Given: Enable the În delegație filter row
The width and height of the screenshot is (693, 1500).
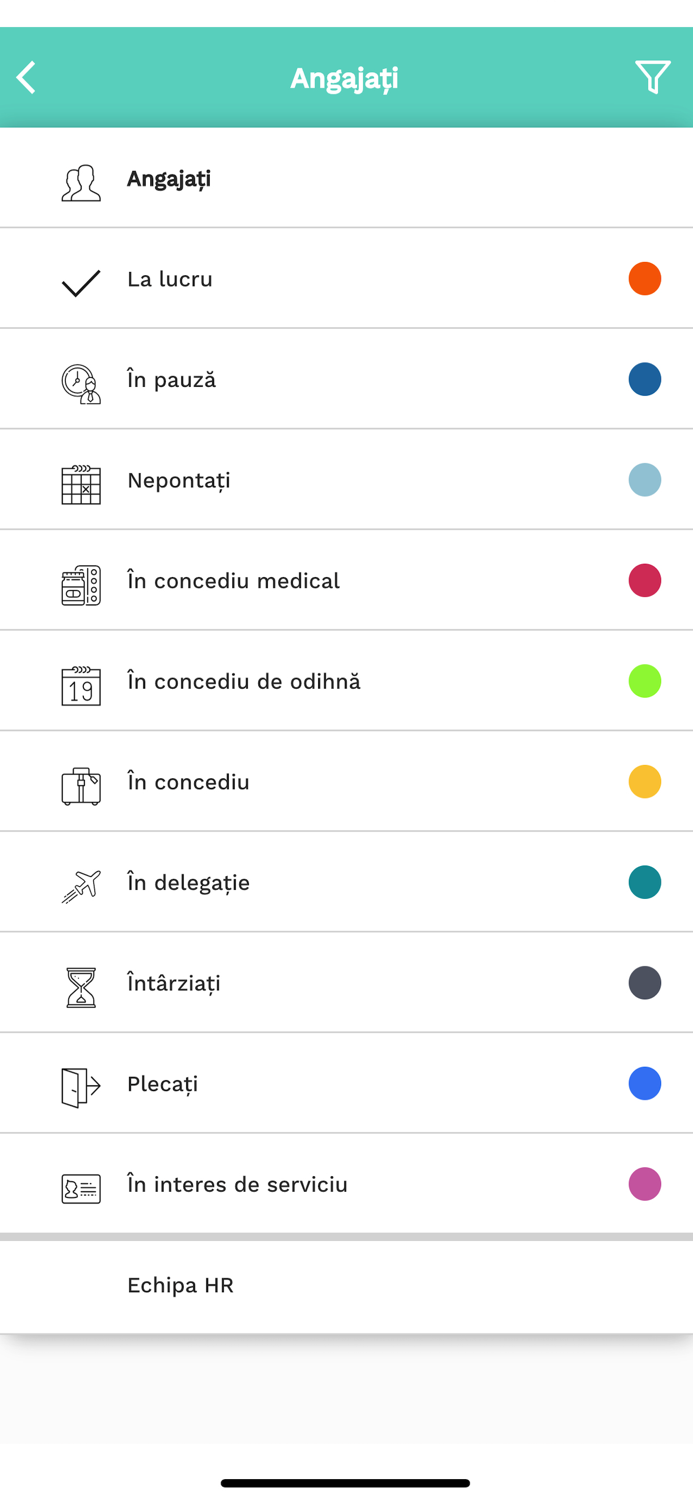Looking at the screenshot, I should click(346, 882).
